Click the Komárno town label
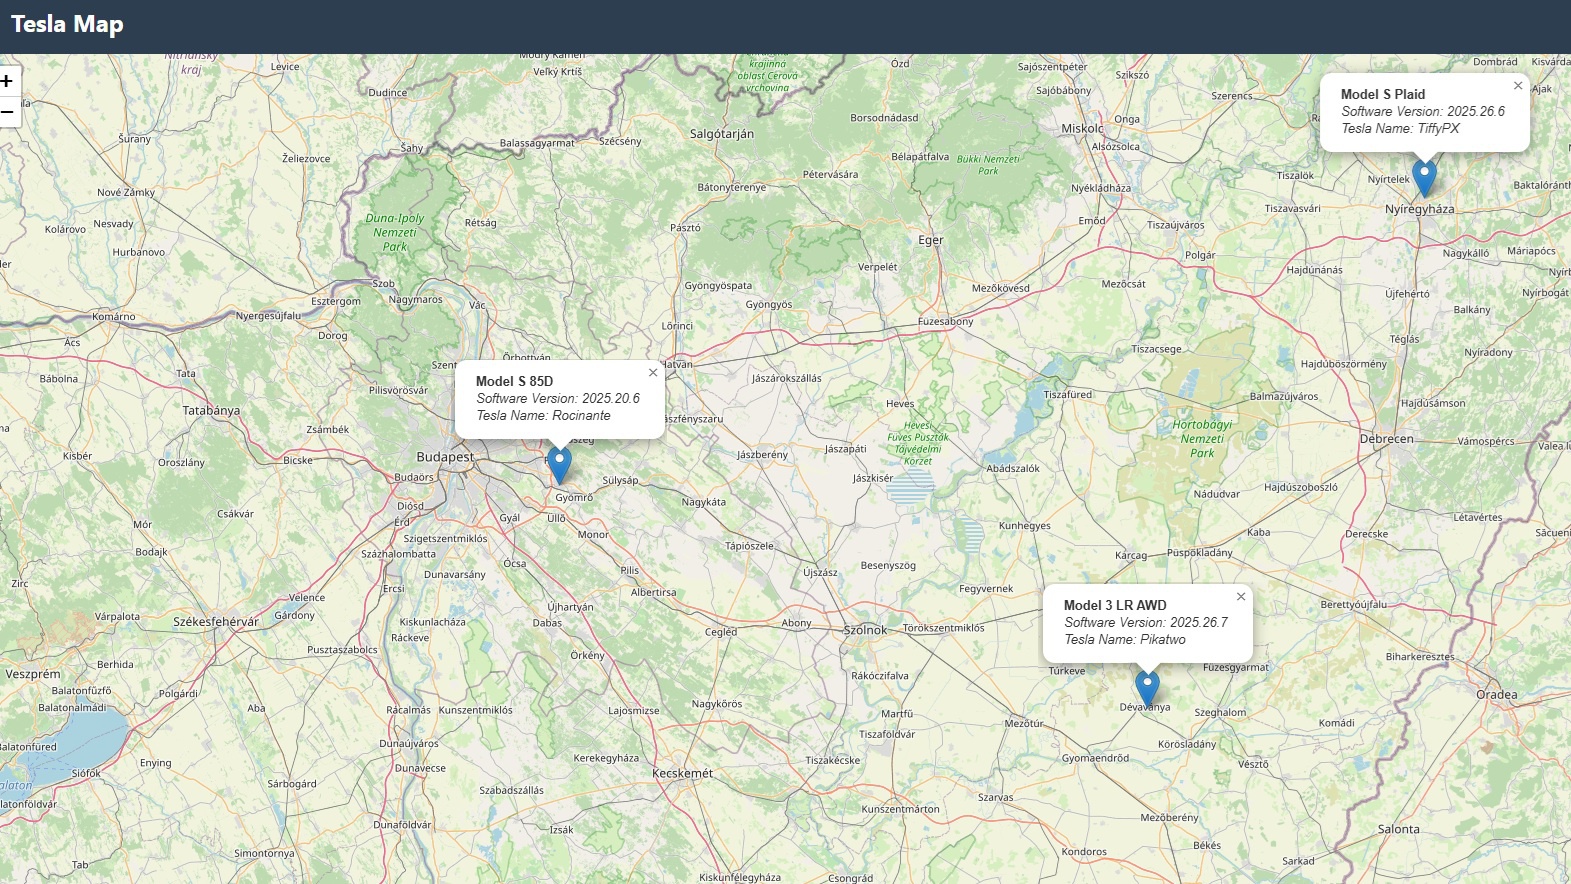1571x884 pixels. tap(114, 317)
